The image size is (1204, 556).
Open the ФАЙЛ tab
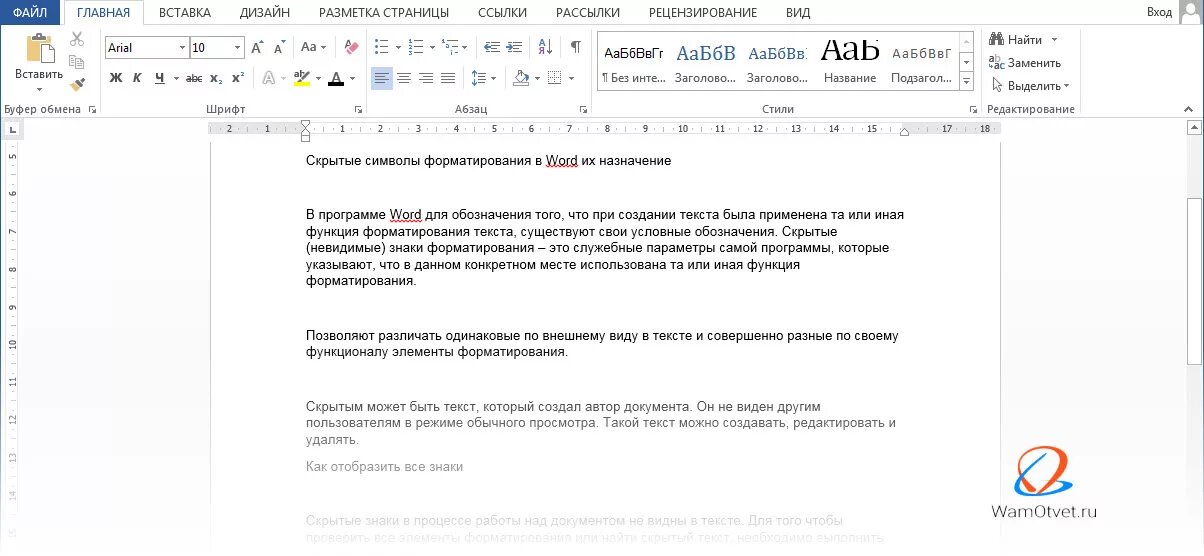pyautogui.click(x=30, y=12)
